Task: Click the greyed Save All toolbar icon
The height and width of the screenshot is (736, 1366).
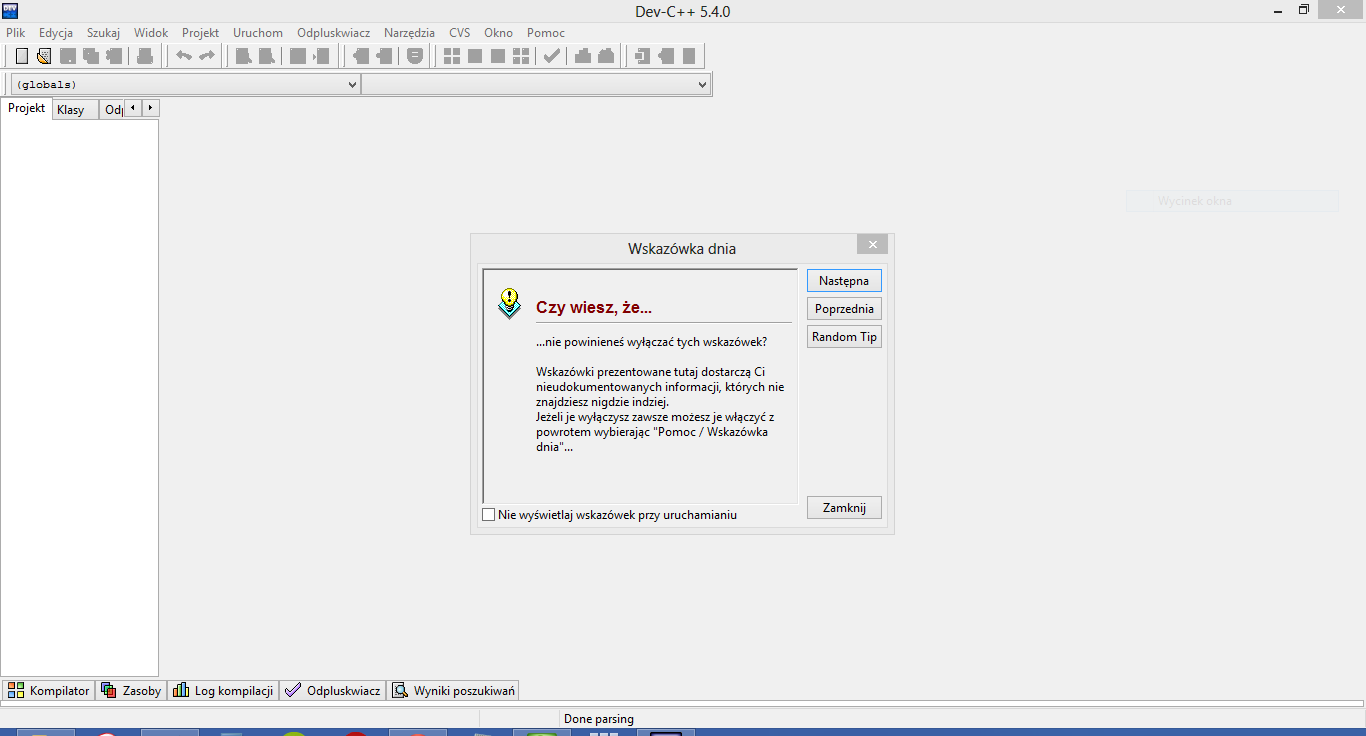Action: click(x=91, y=56)
